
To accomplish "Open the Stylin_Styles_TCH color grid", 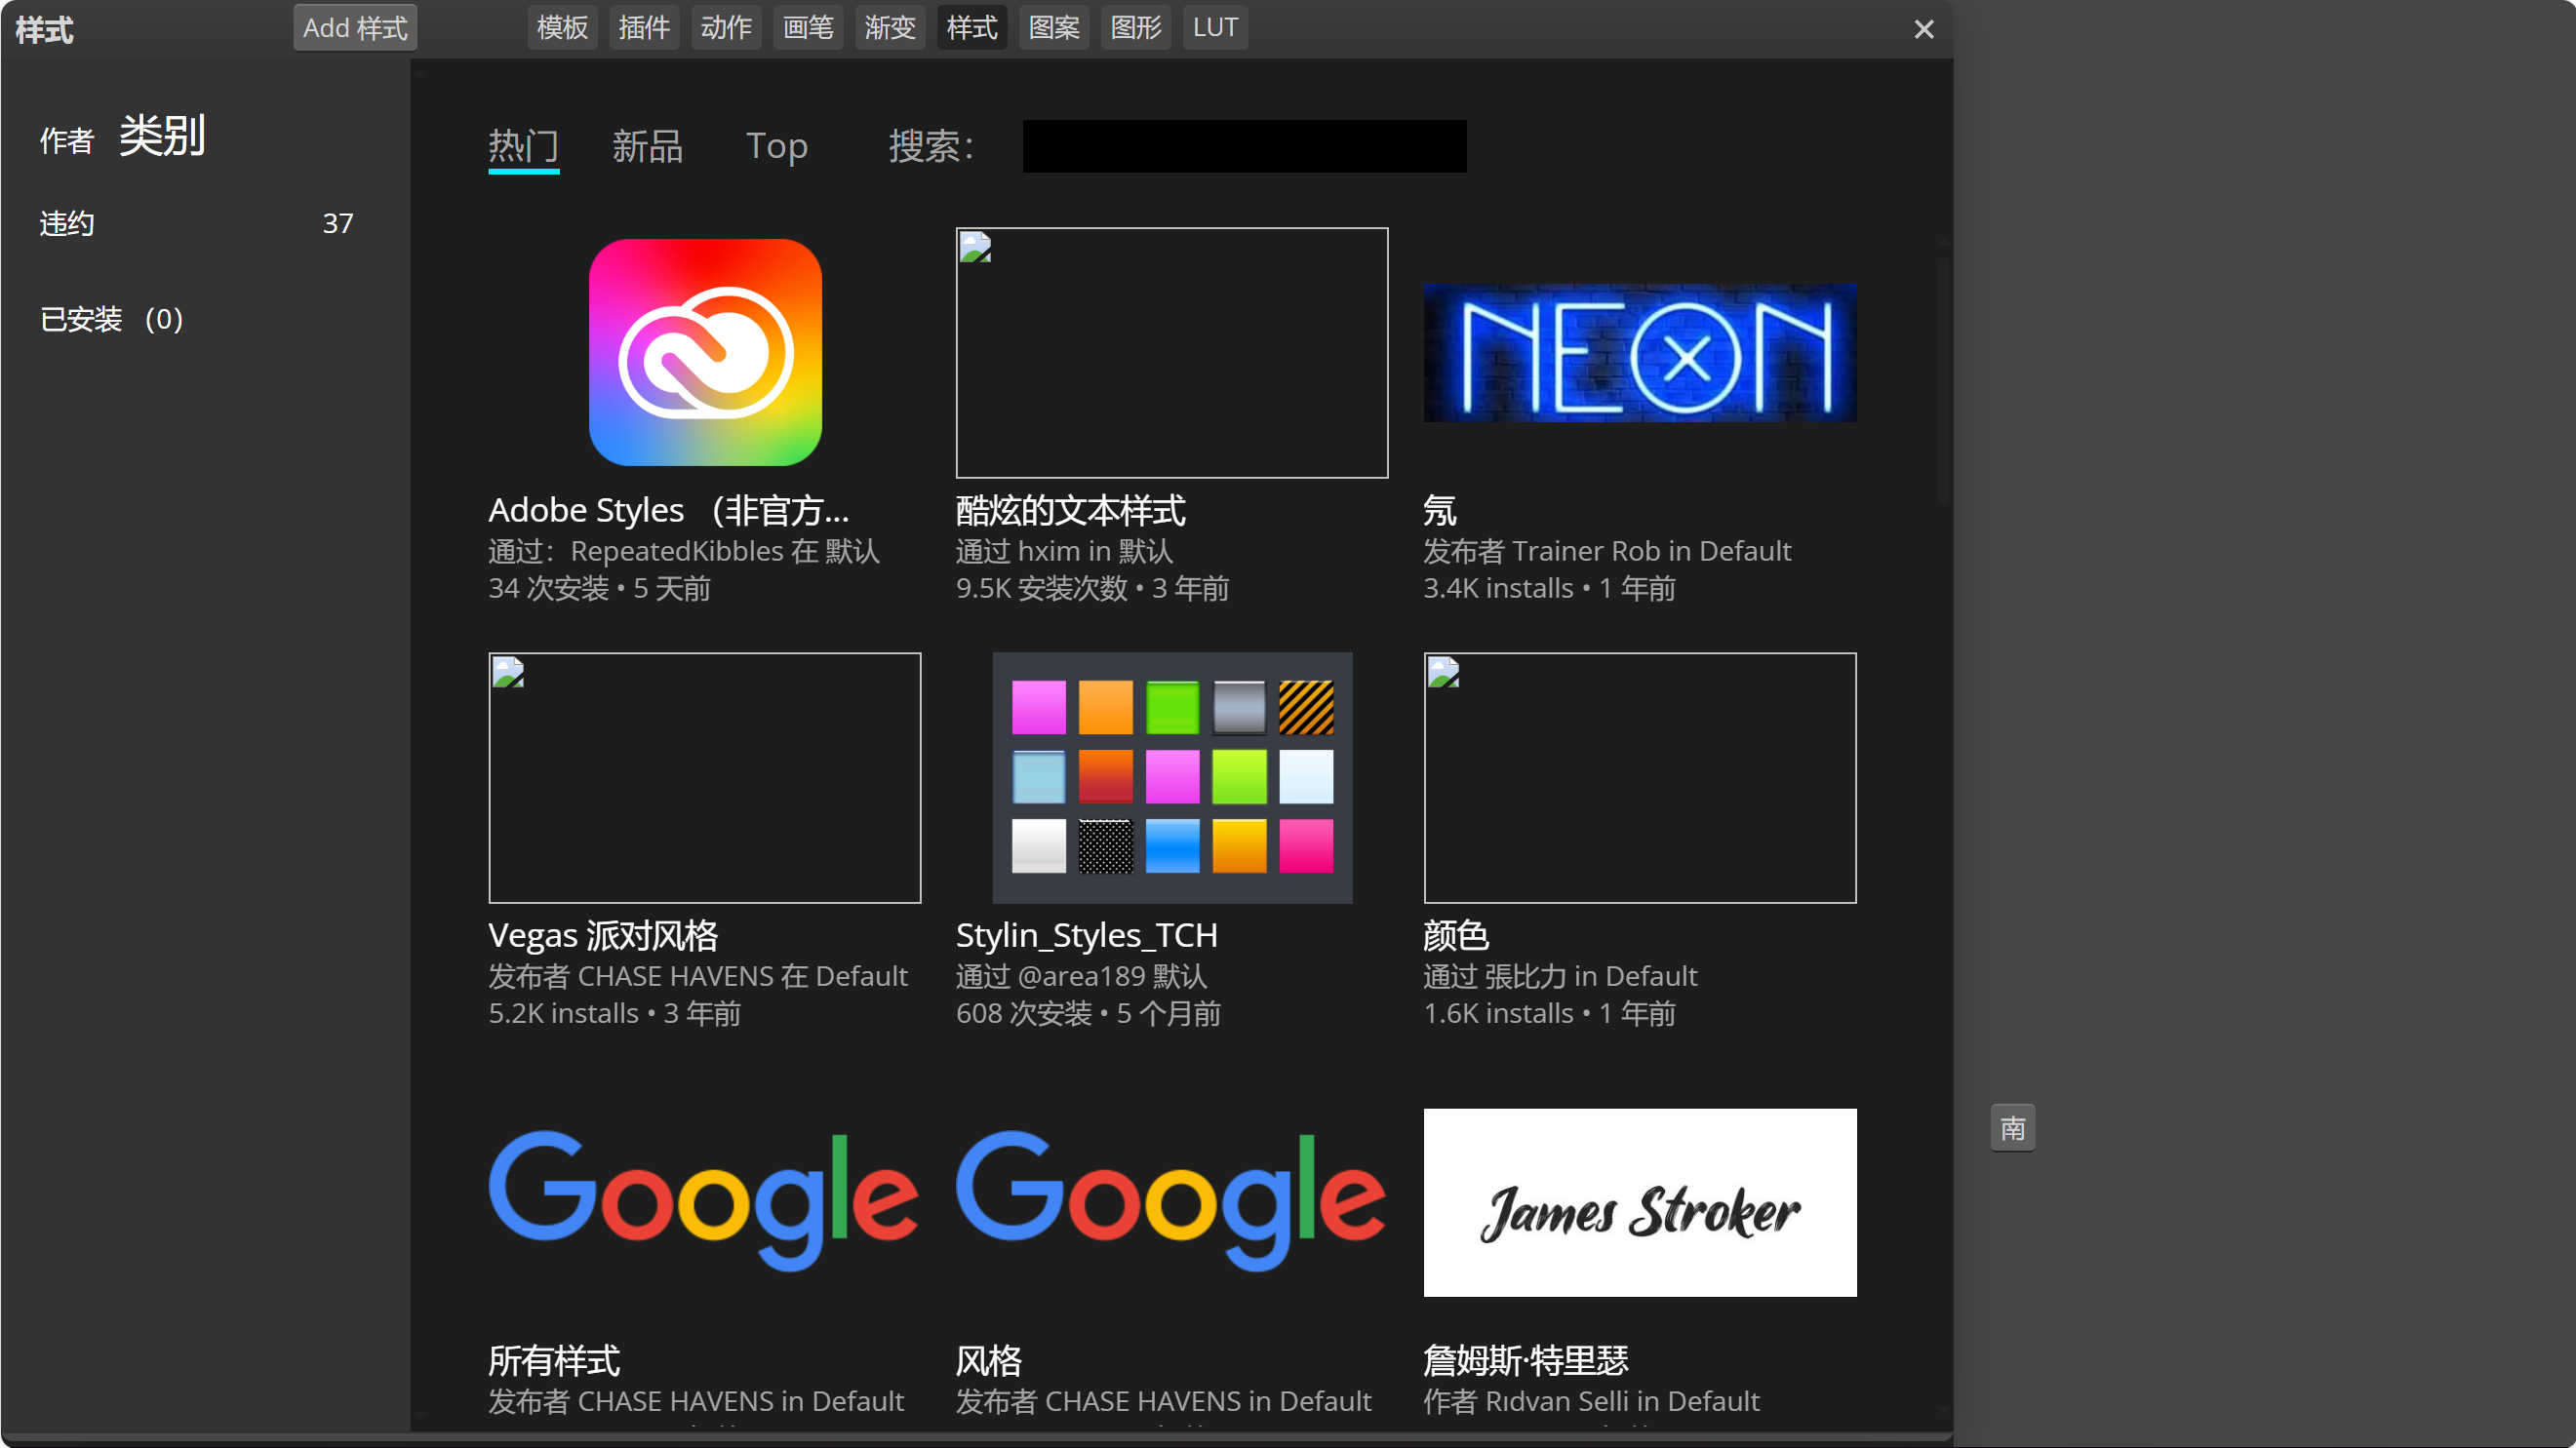I will click(1171, 778).
